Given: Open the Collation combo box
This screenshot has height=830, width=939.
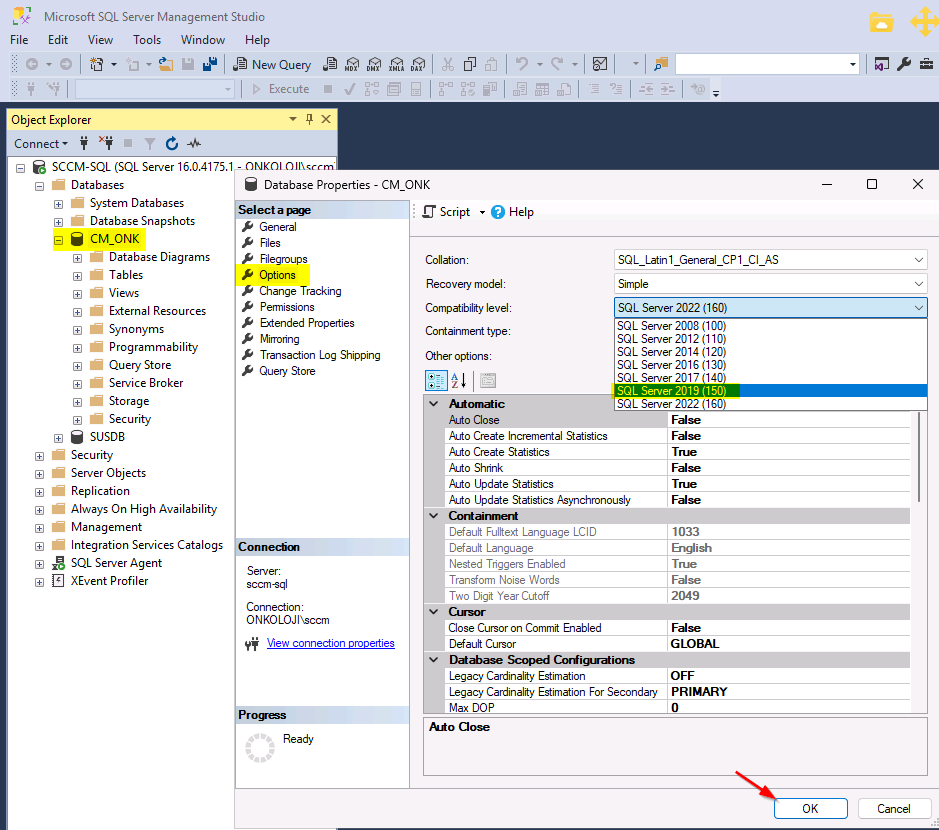Looking at the screenshot, I should 770,260.
